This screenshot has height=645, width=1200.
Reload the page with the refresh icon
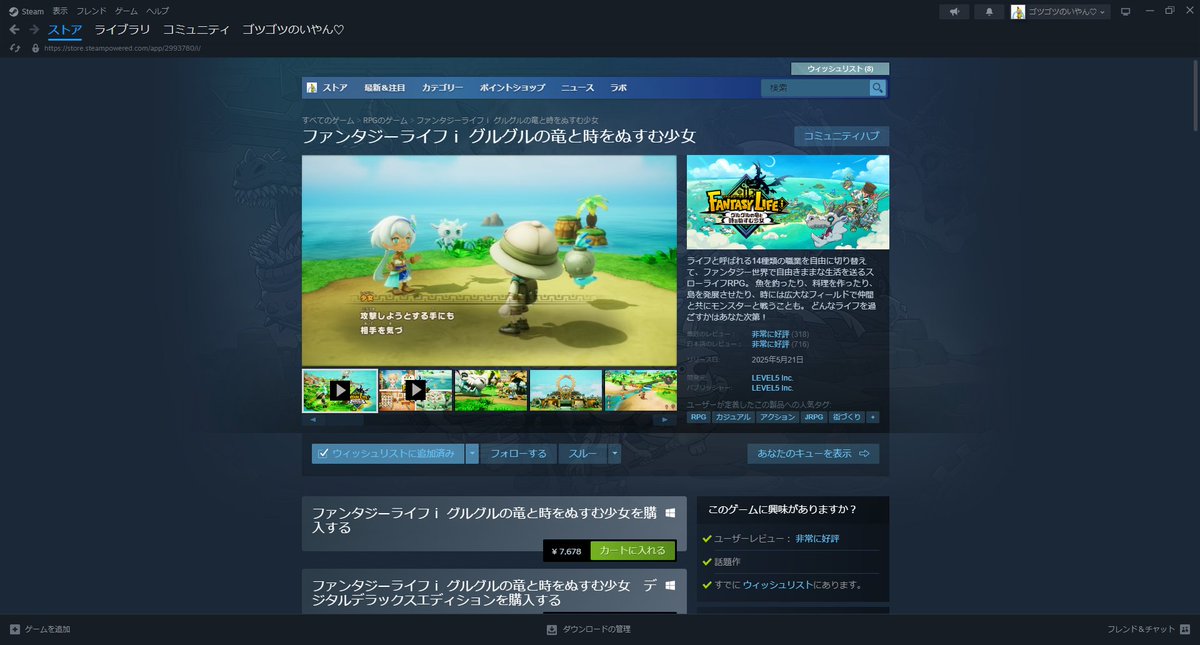click(15, 48)
